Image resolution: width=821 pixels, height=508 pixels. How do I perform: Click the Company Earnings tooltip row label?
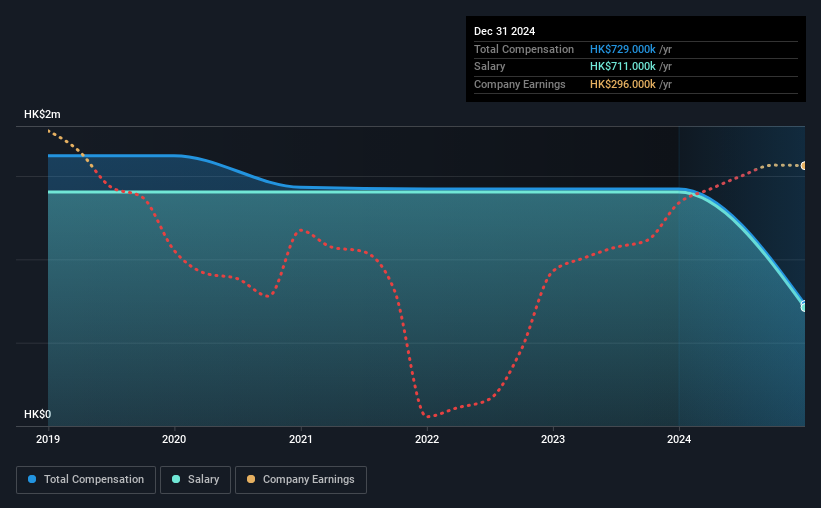519,84
